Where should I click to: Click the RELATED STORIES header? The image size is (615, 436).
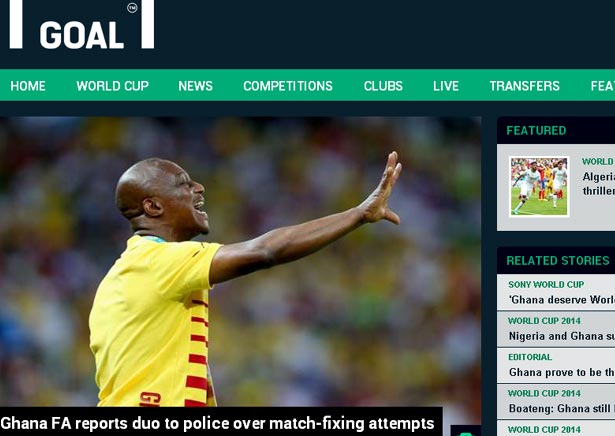tap(556, 260)
